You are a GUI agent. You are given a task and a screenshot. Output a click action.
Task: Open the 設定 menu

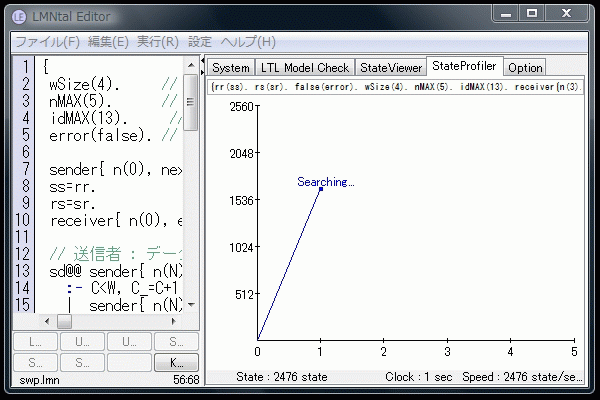pyautogui.click(x=200, y=42)
